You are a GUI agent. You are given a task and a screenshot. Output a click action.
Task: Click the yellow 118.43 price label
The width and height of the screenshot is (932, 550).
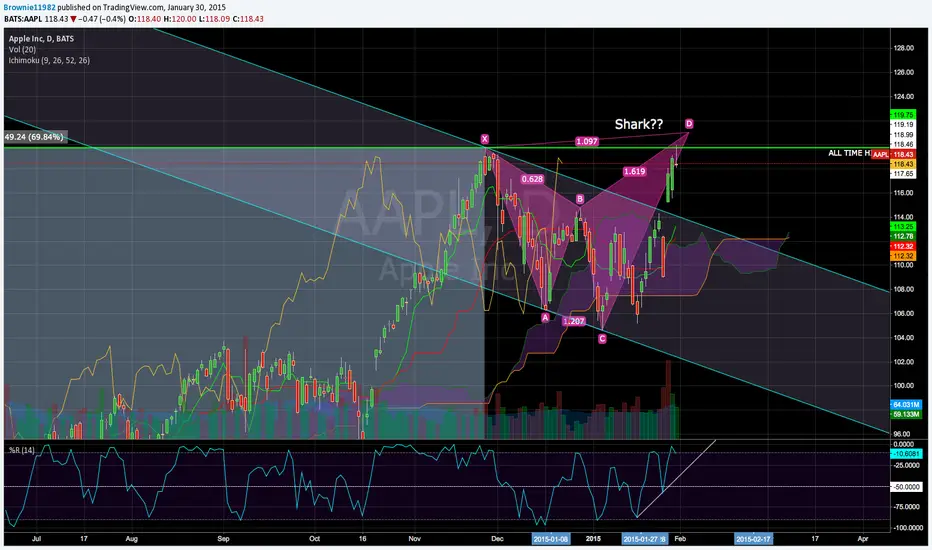[x=903, y=164]
